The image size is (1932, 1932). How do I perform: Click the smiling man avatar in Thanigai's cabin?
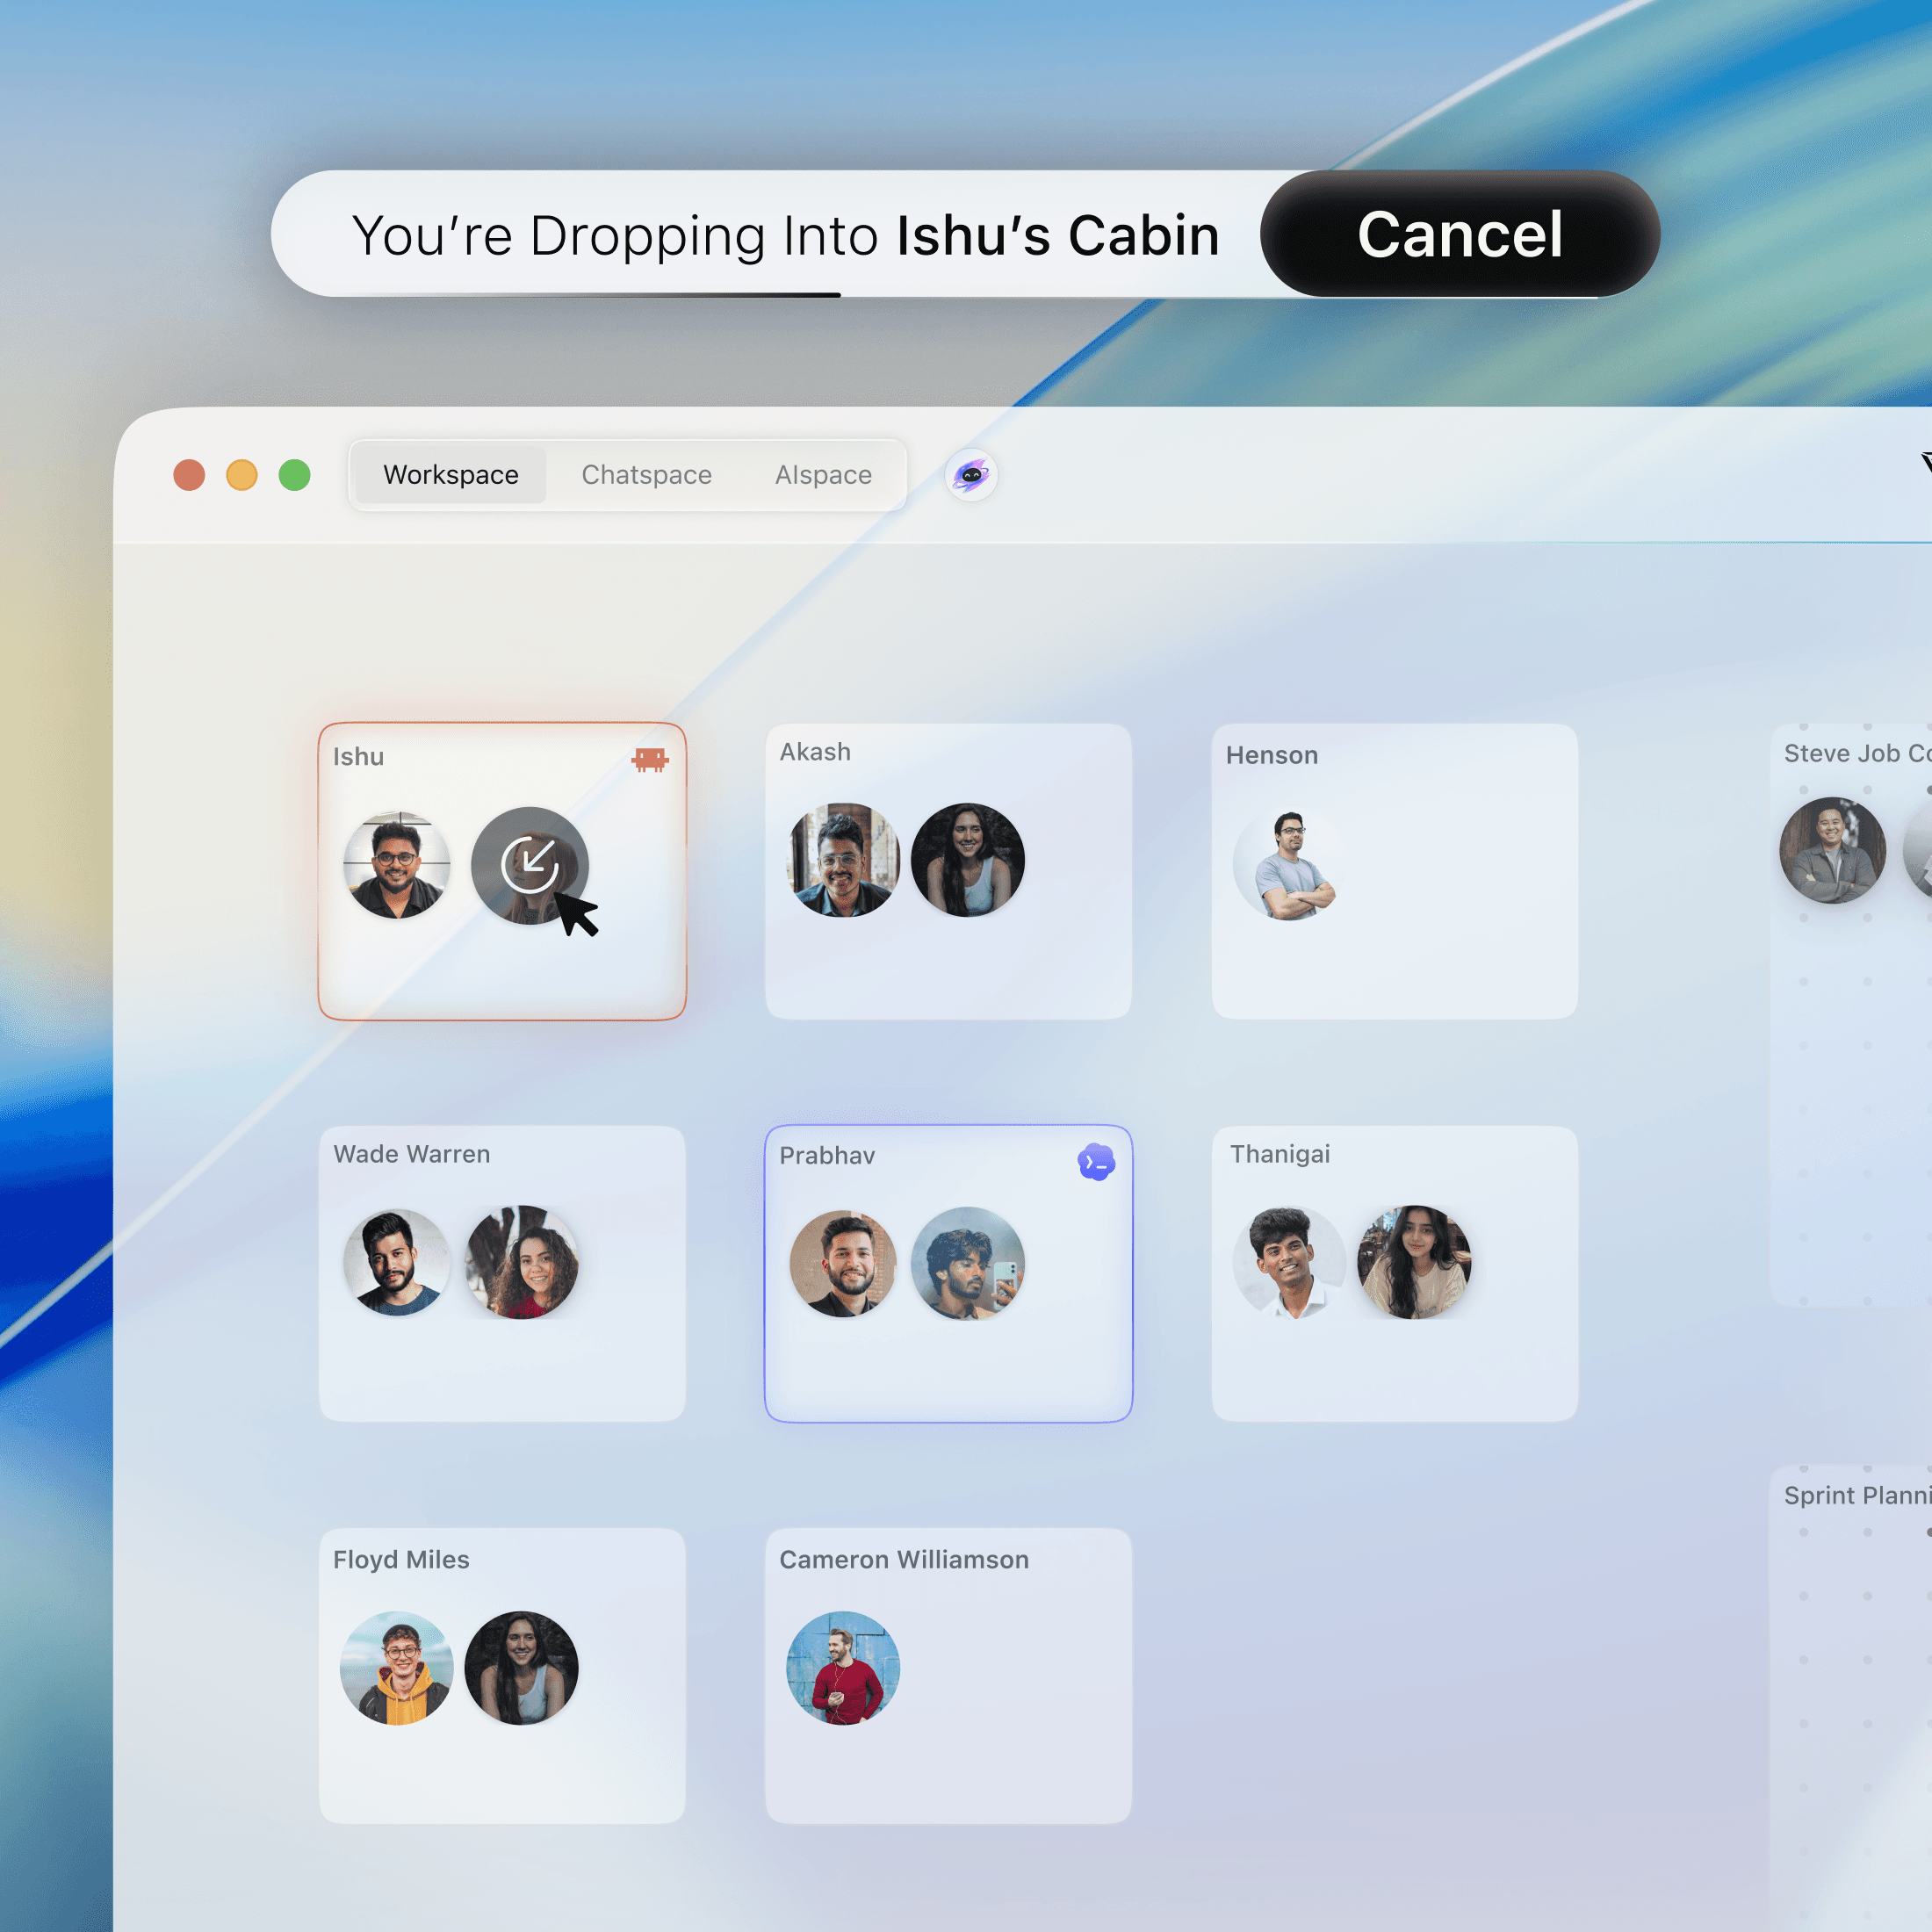pyautogui.click(x=1290, y=1262)
